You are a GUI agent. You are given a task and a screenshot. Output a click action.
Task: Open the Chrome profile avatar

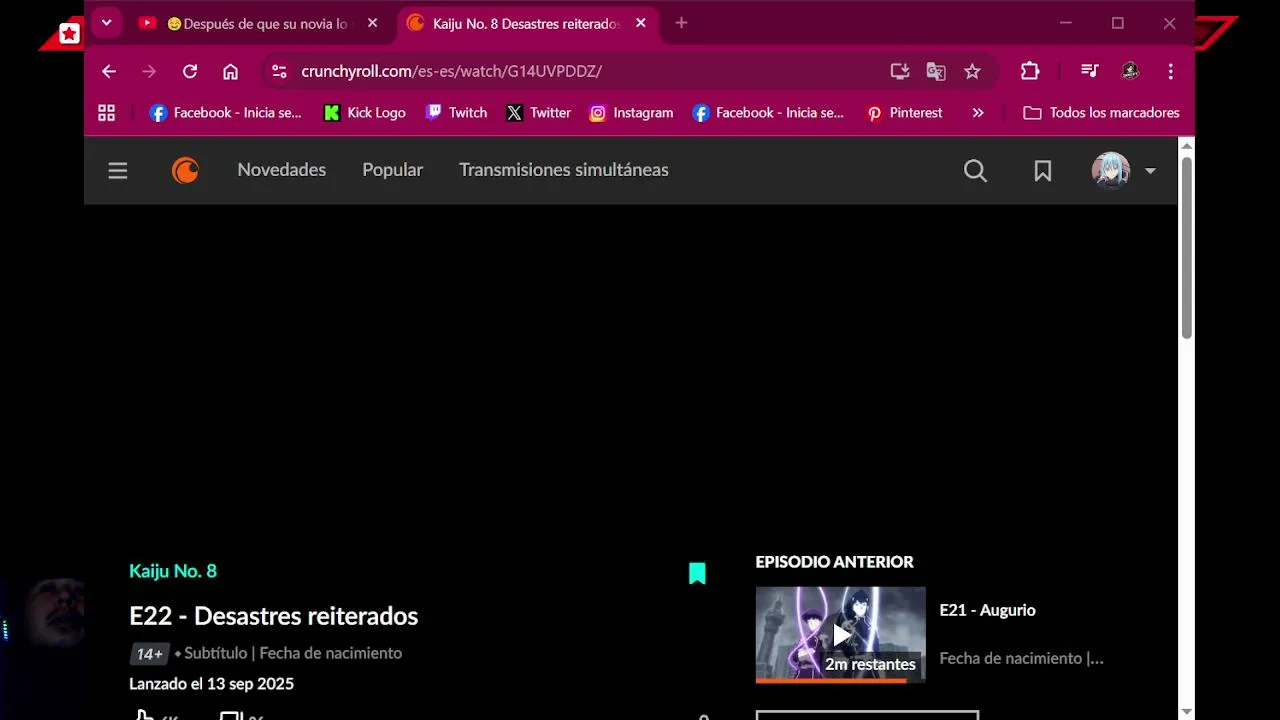pyautogui.click(x=1130, y=71)
